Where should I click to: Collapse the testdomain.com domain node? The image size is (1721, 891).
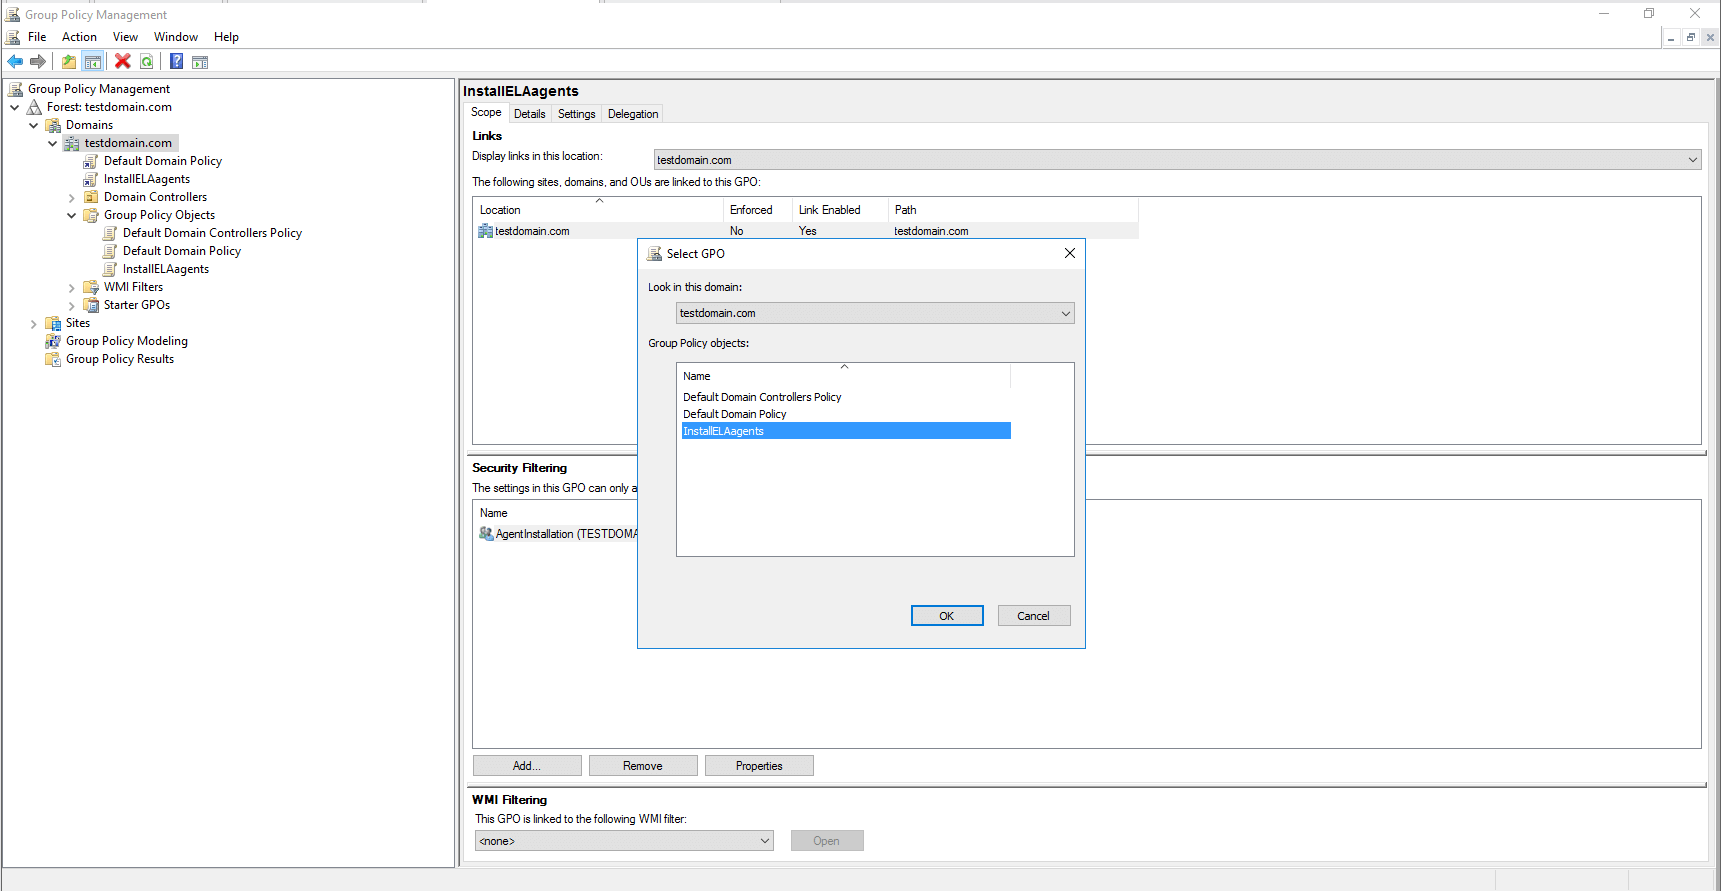[x=53, y=143]
